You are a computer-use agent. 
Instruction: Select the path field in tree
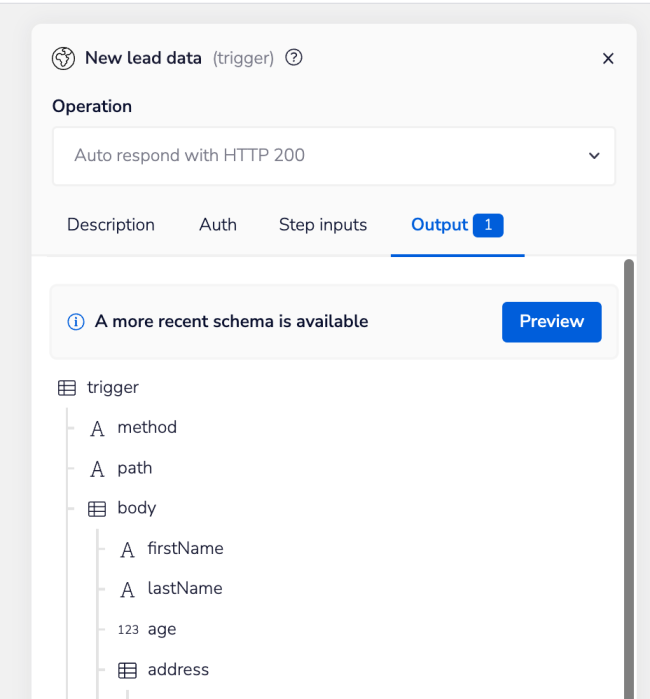pyautogui.click(x=134, y=468)
